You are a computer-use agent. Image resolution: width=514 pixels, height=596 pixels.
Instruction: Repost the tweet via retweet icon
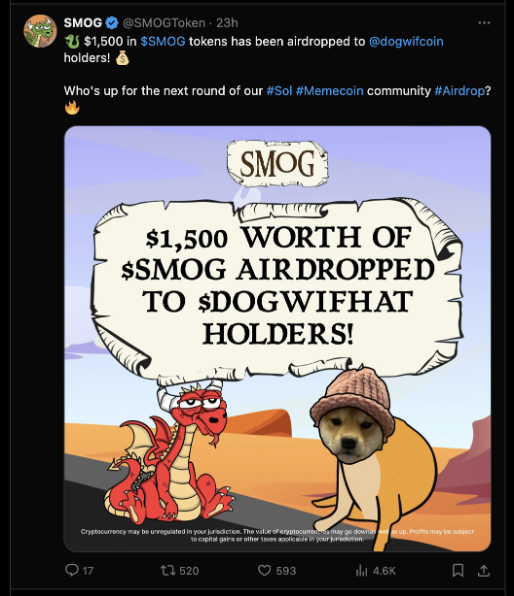[x=168, y=570]
